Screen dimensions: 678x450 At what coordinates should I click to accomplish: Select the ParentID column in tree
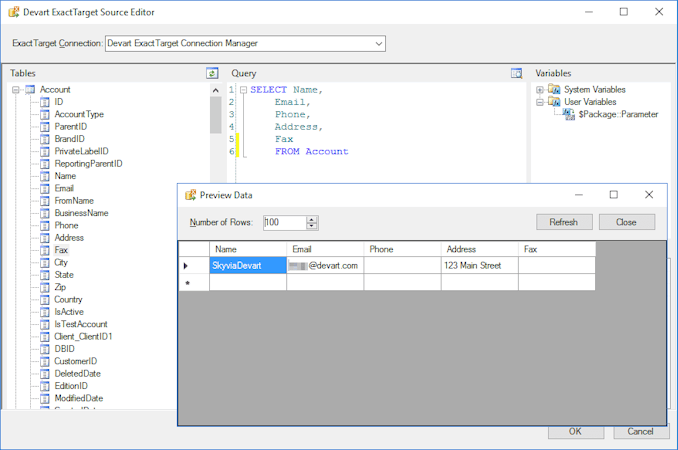(70, 127)
